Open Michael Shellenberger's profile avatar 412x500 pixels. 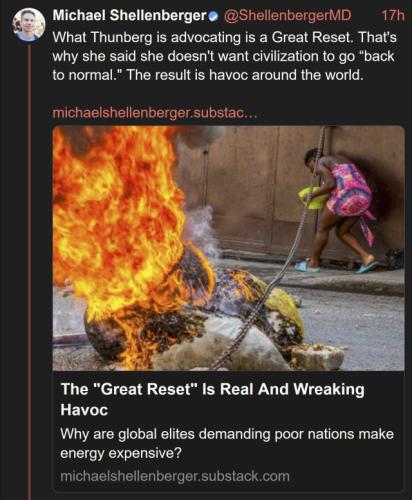(x=29, y=25)
